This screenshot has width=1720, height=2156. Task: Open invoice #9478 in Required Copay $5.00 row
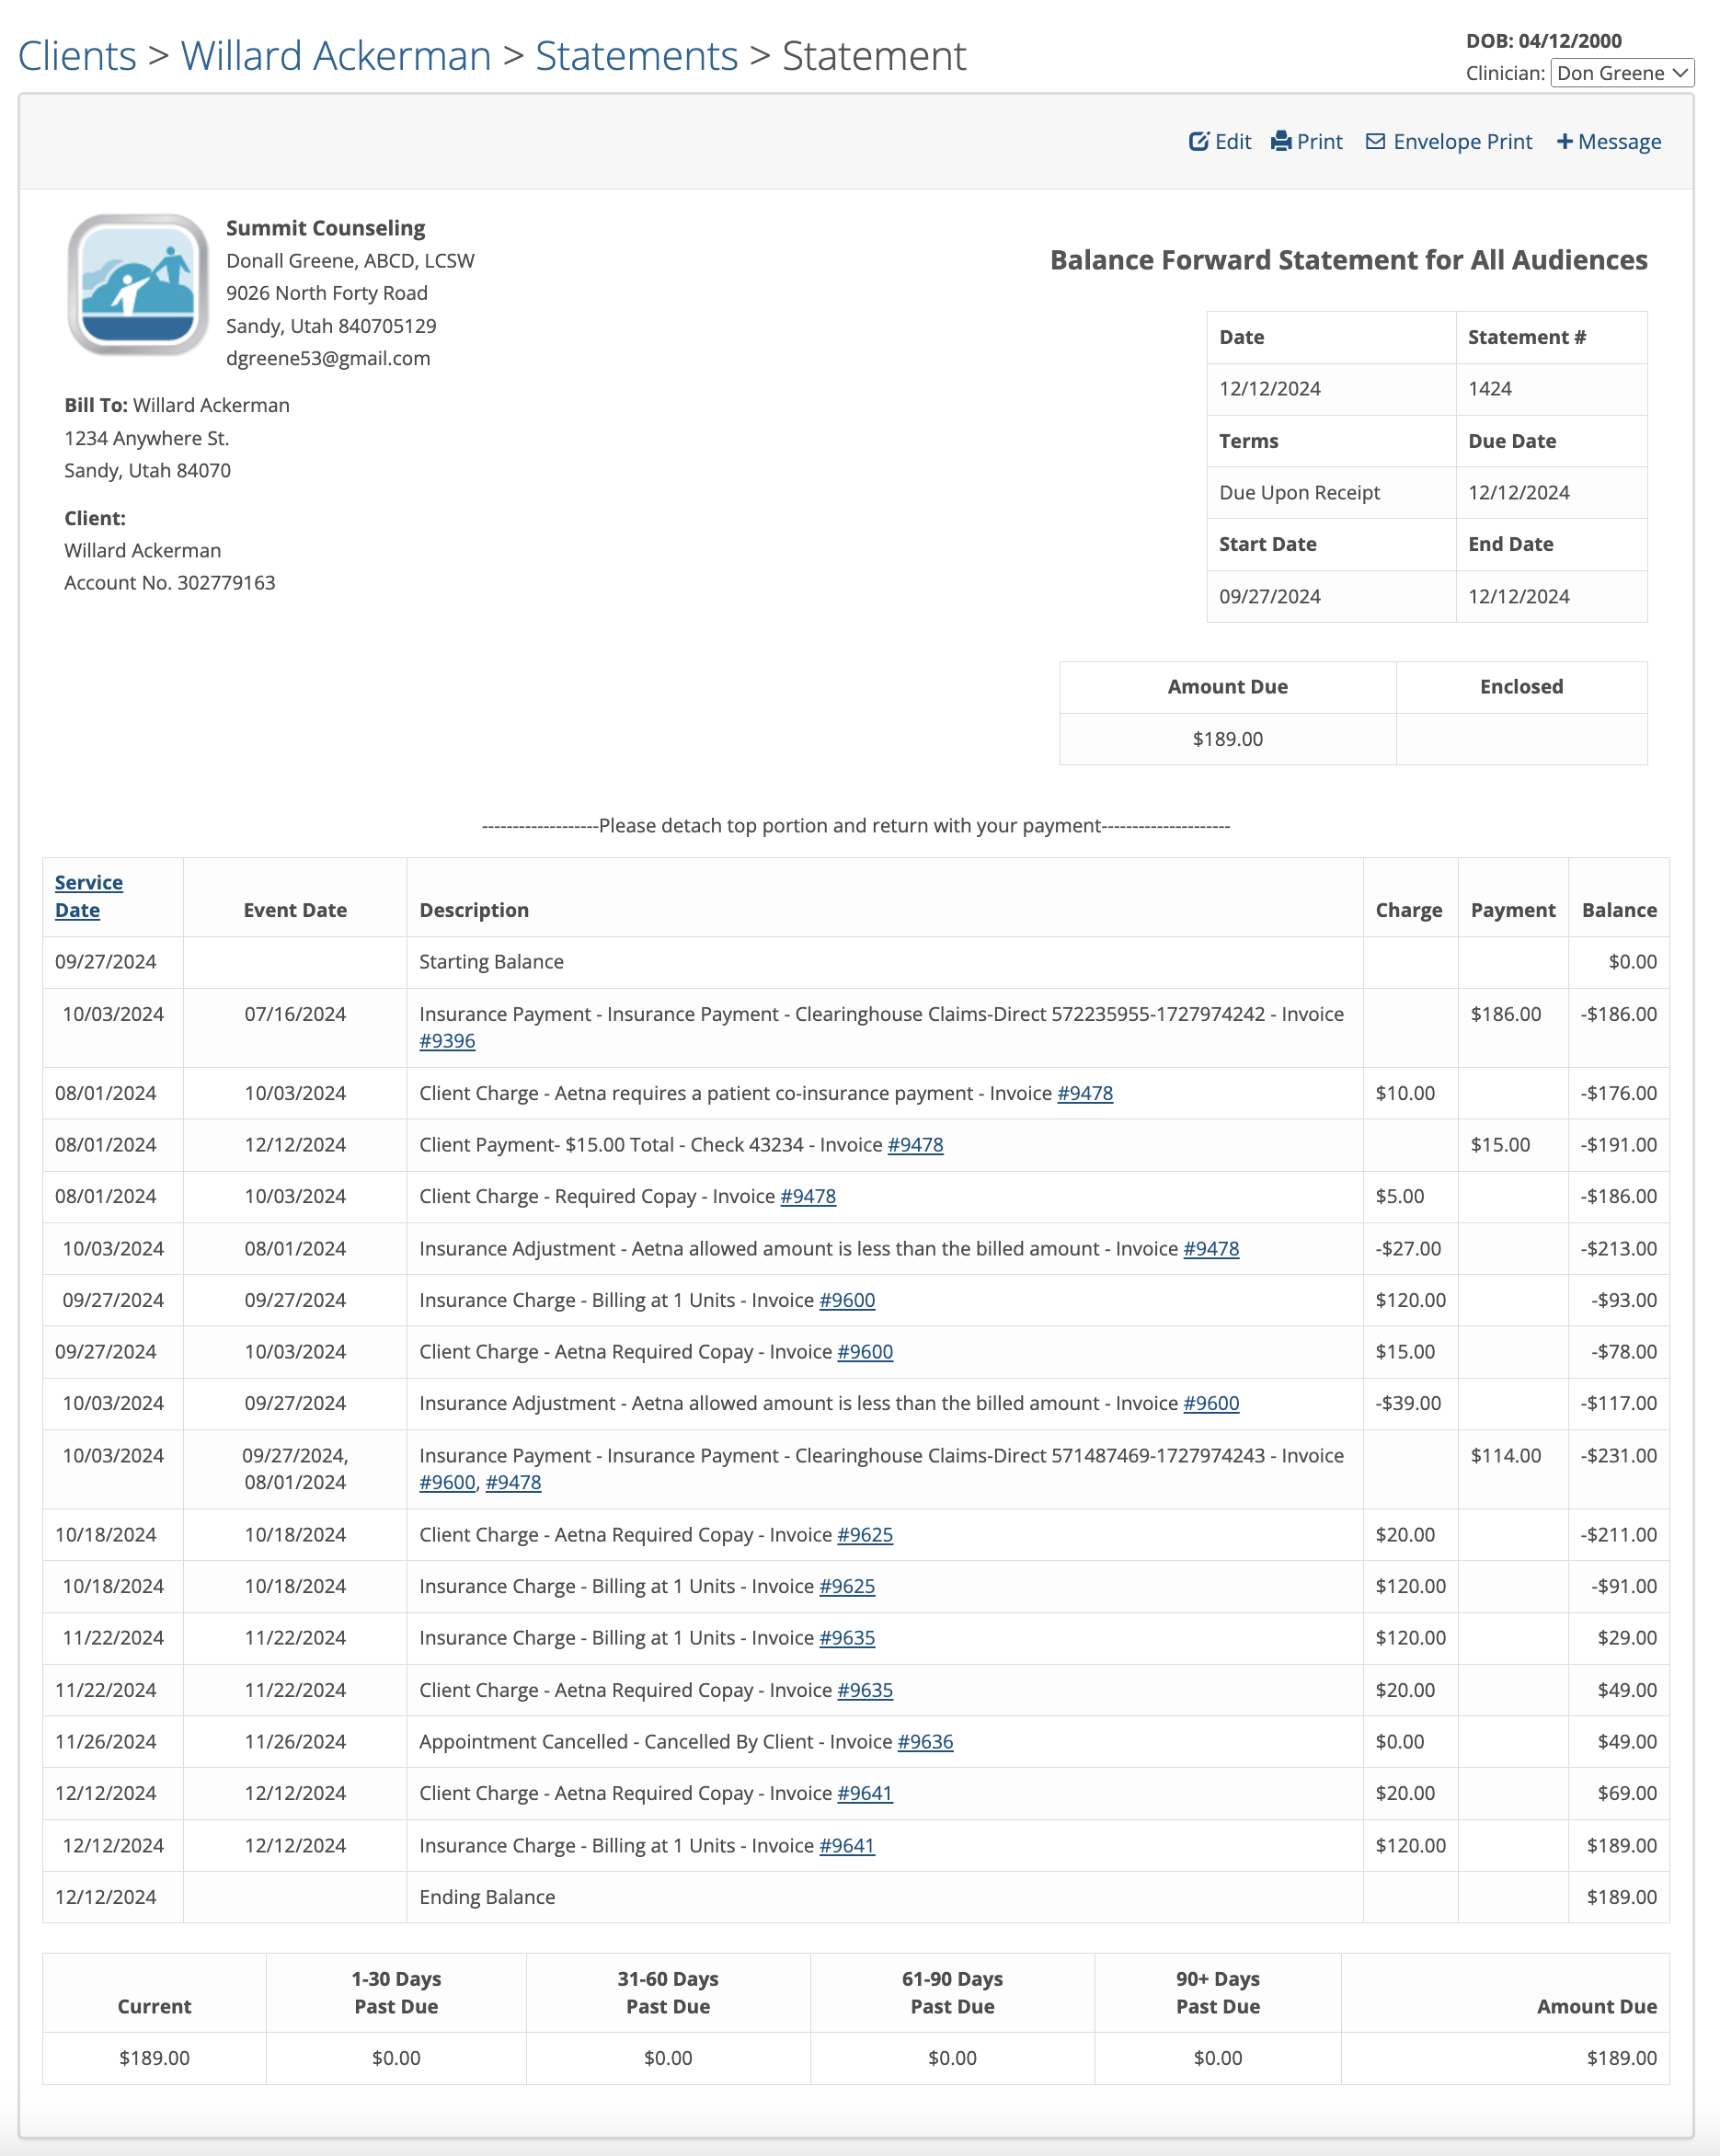pos(808,1196)
